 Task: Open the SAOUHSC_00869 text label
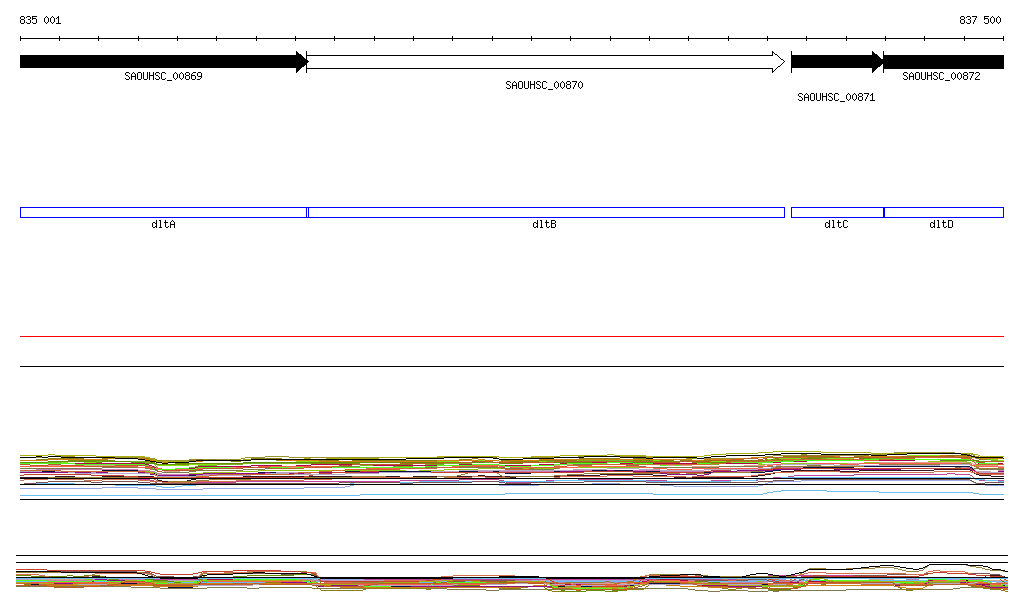pyautogui.click(x=163, y=77)
